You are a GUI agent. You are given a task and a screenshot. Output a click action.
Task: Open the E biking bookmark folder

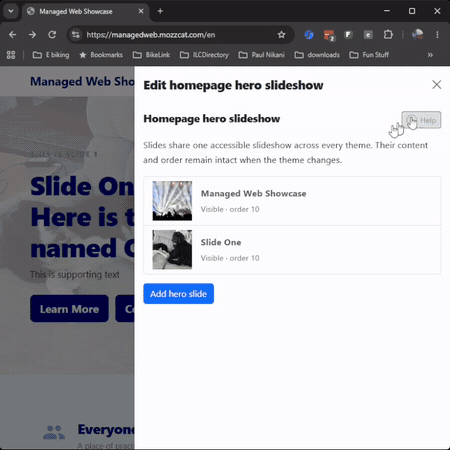(51, 55)
